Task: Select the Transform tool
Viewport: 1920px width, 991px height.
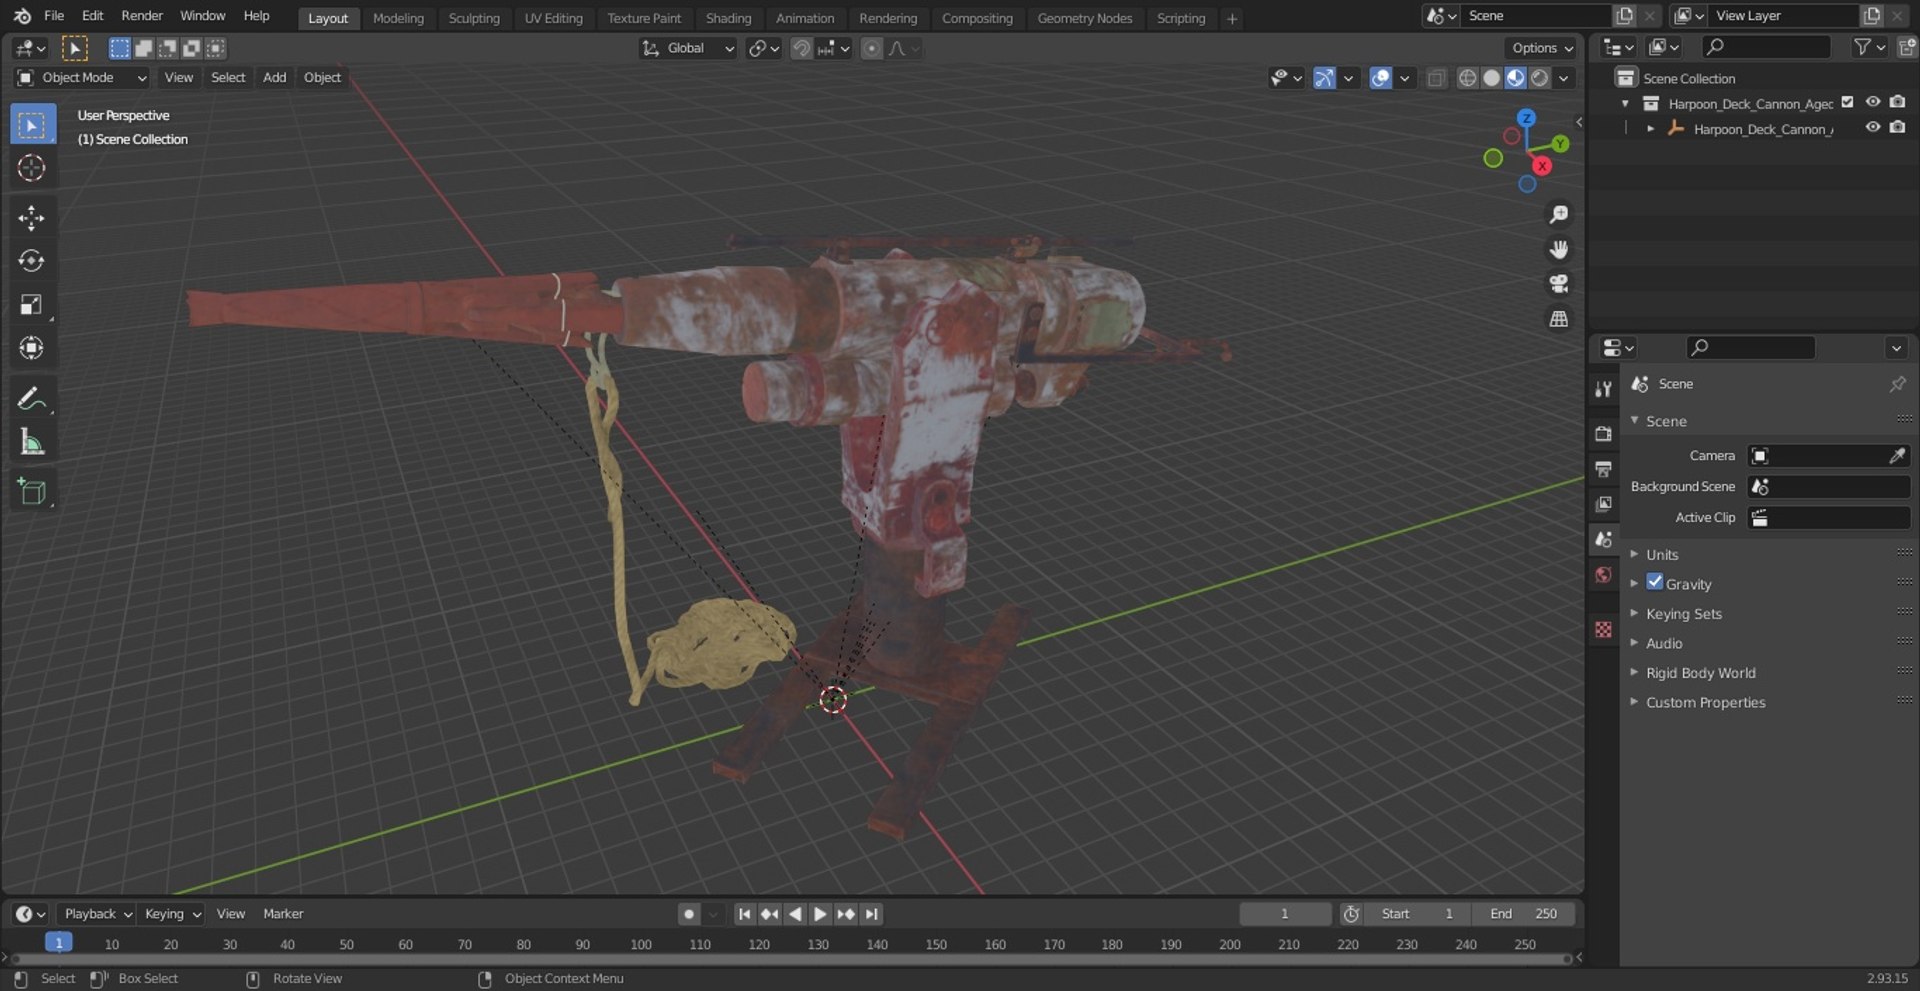Action: pyautogui.click(x=31, y=348)
